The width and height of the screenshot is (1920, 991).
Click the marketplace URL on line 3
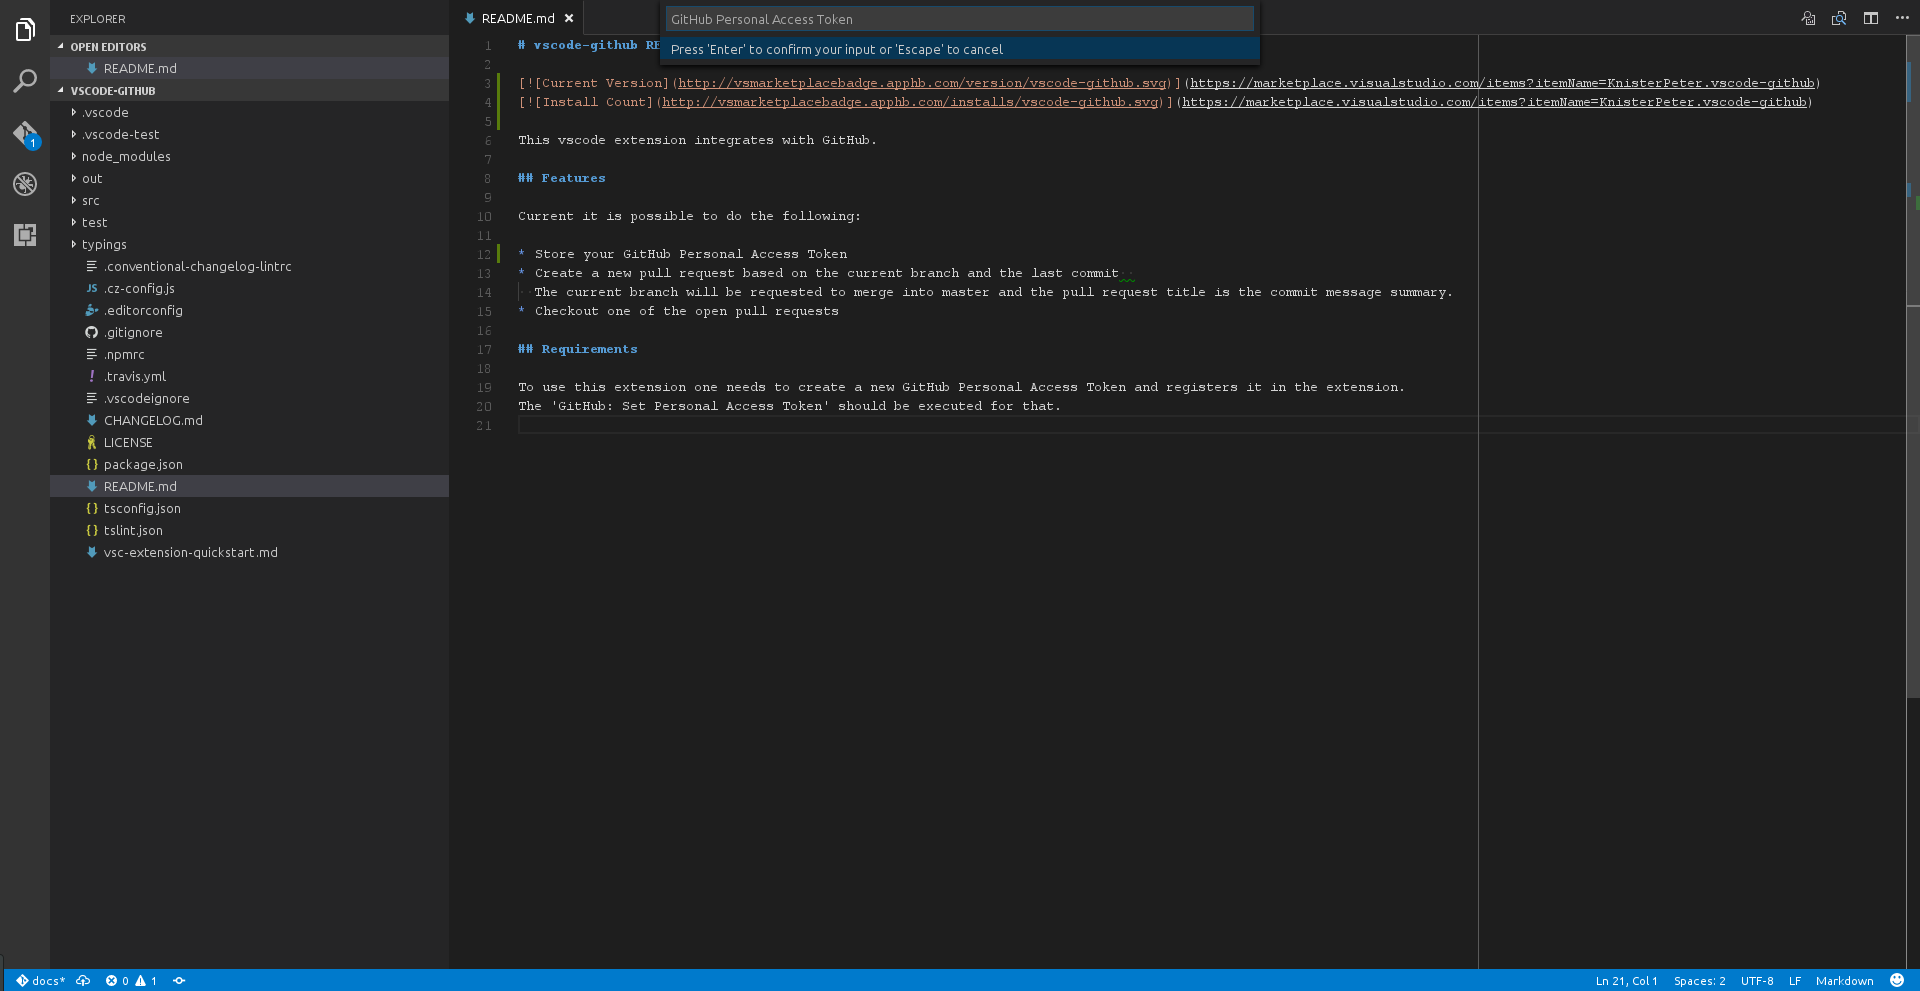(x=1502, y=83)
